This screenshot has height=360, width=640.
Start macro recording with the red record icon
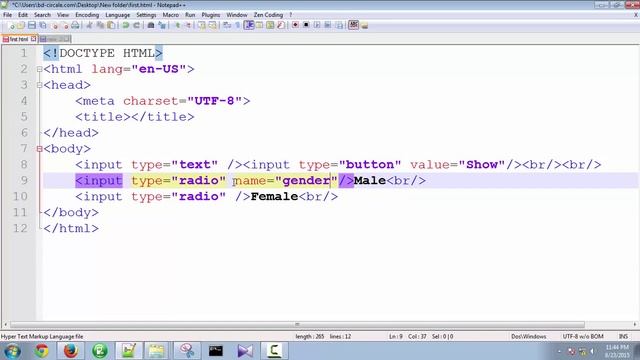pyautogui.click(x=296, y=25)
